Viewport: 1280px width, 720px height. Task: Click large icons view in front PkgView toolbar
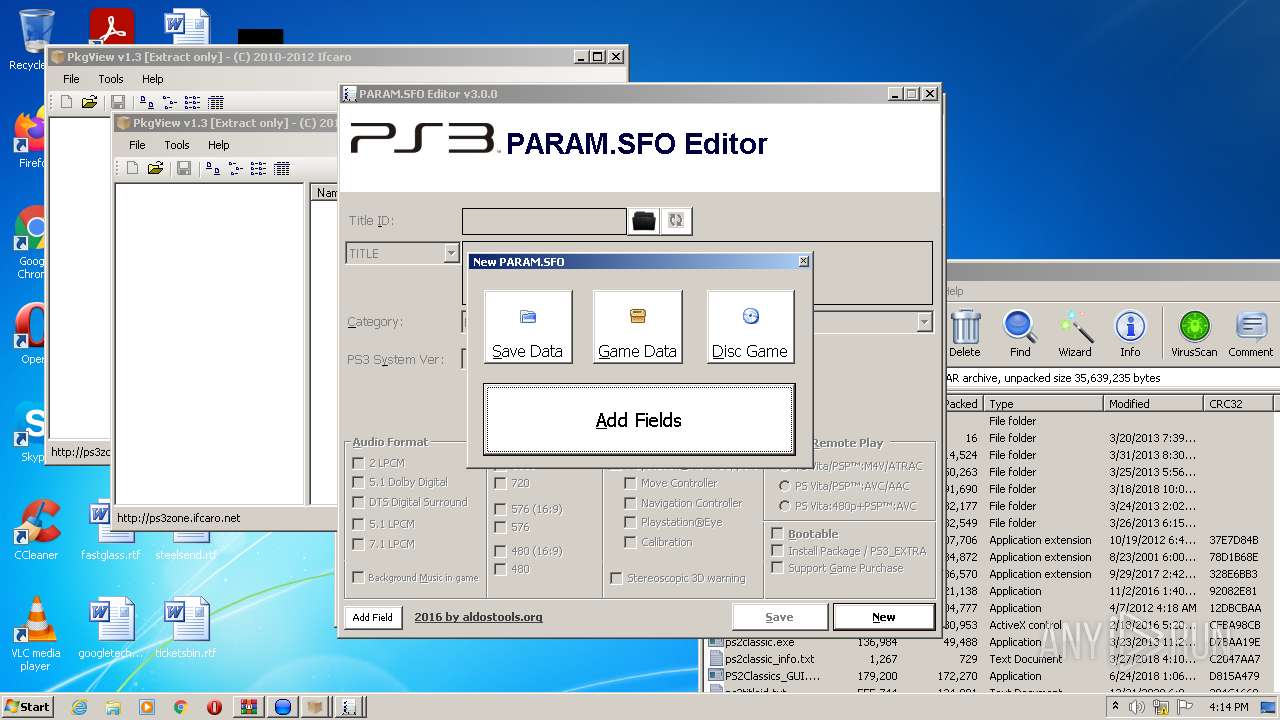tap(213, 168)
